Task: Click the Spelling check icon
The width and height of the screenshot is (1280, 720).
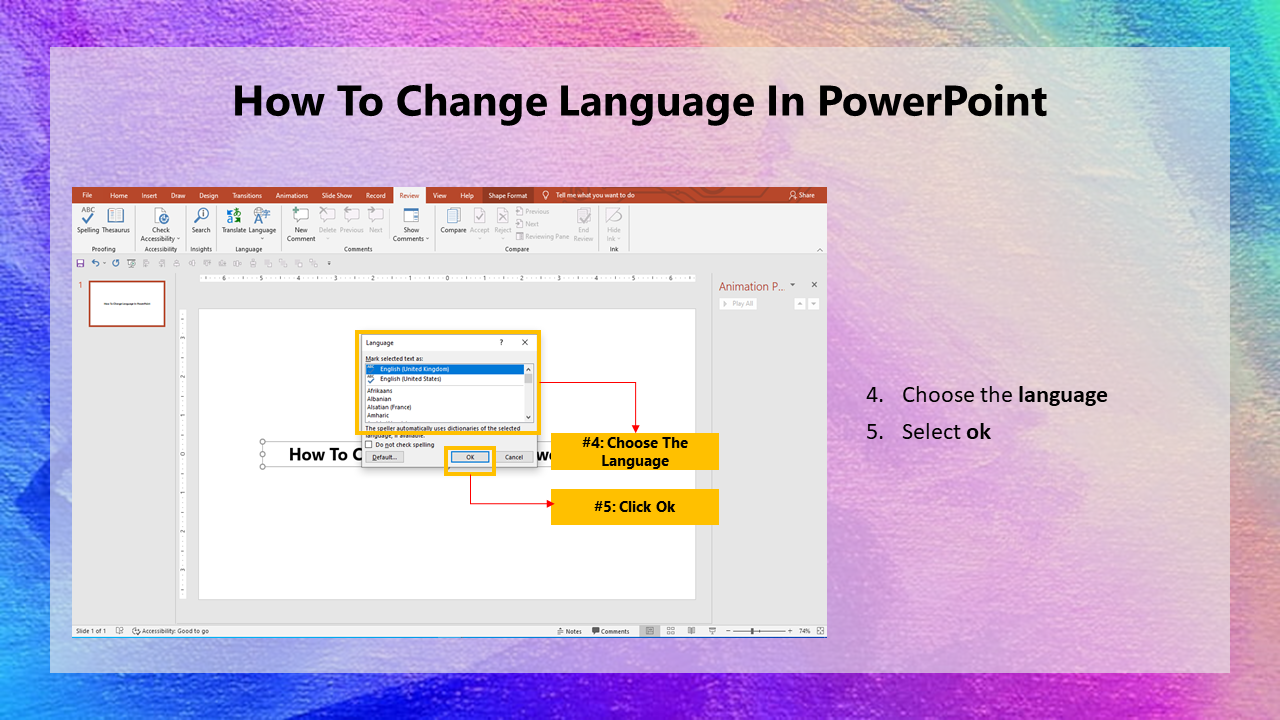Action: pyautogui.click(x=88, y=215)
